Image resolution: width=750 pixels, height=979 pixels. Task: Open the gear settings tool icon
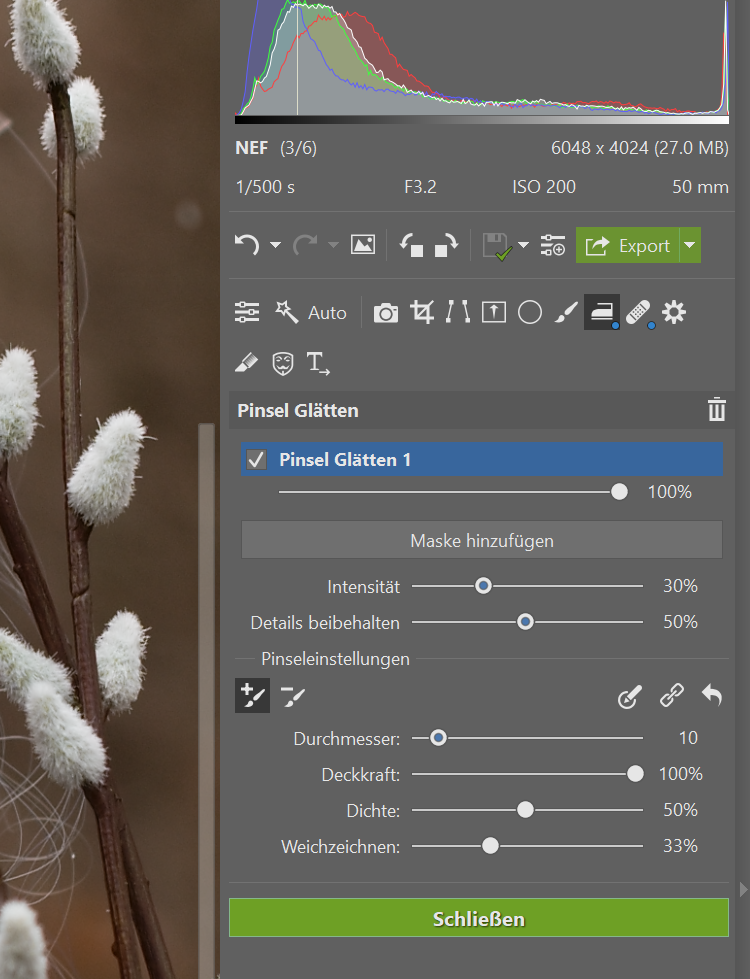click(x=674, y=312)
